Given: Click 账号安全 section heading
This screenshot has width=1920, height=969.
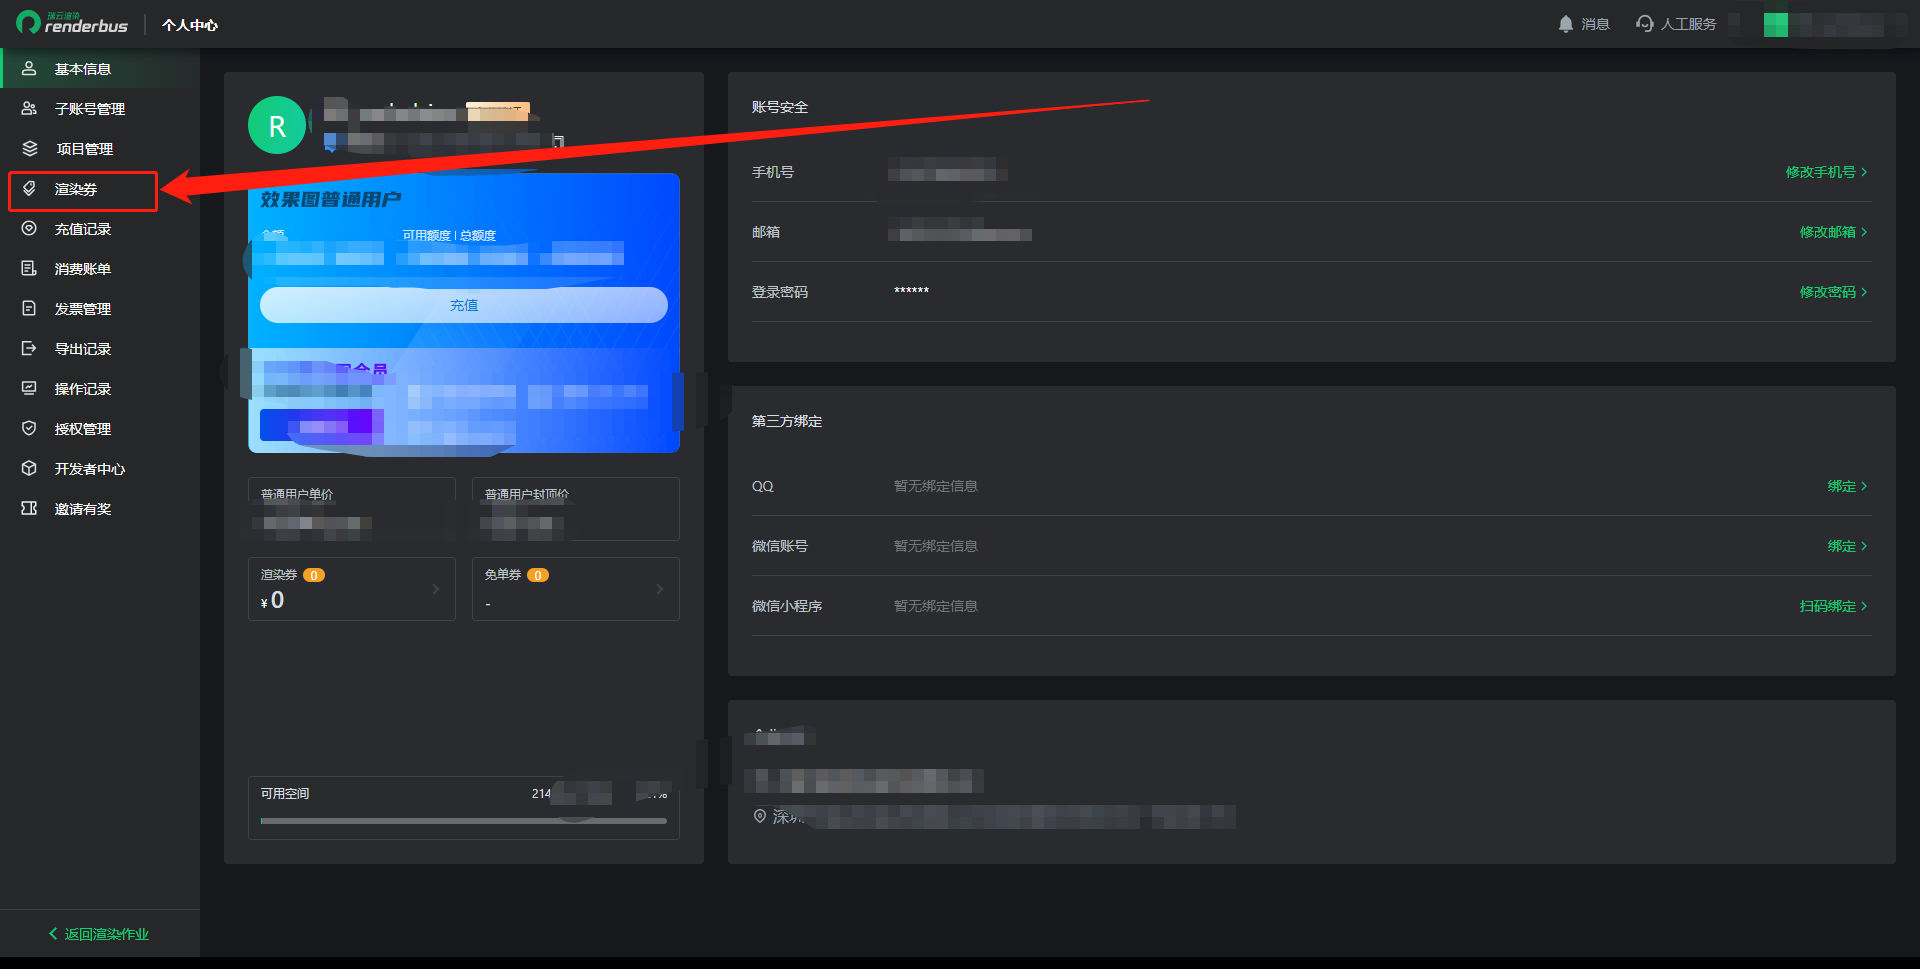Looking at the screenshot, I should coord(780,107).
